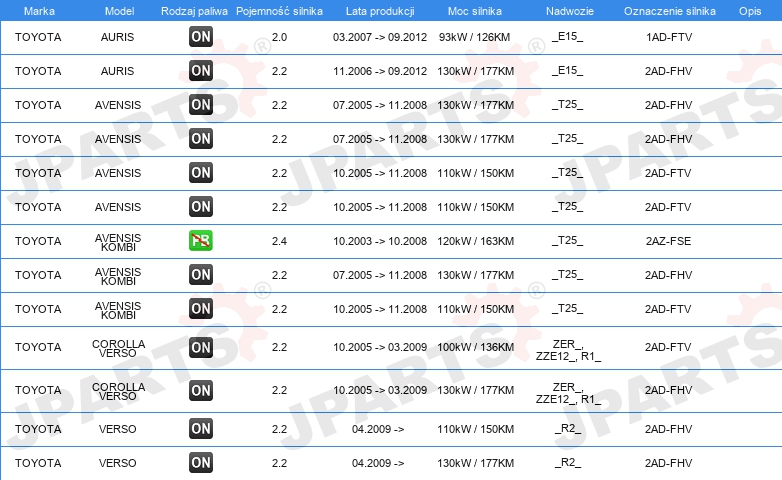This screenshot has width=782, height=480.
Task: Click the "Model" column header
Action: coord(119,11)
